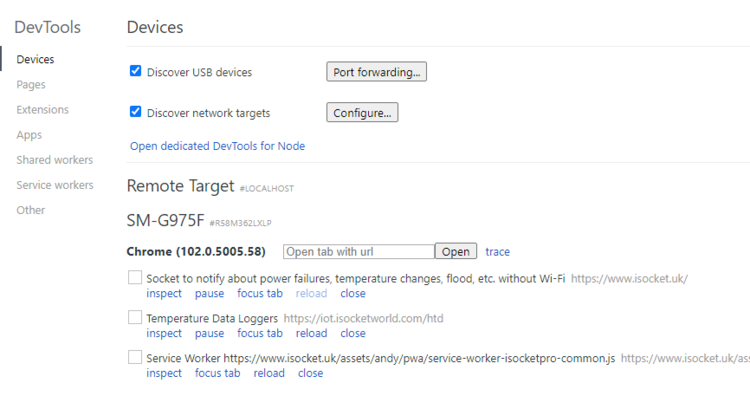Click the #R58M362LXLP serial label
The height and width of the screenshot is (396, 750).
click(241, 223)
